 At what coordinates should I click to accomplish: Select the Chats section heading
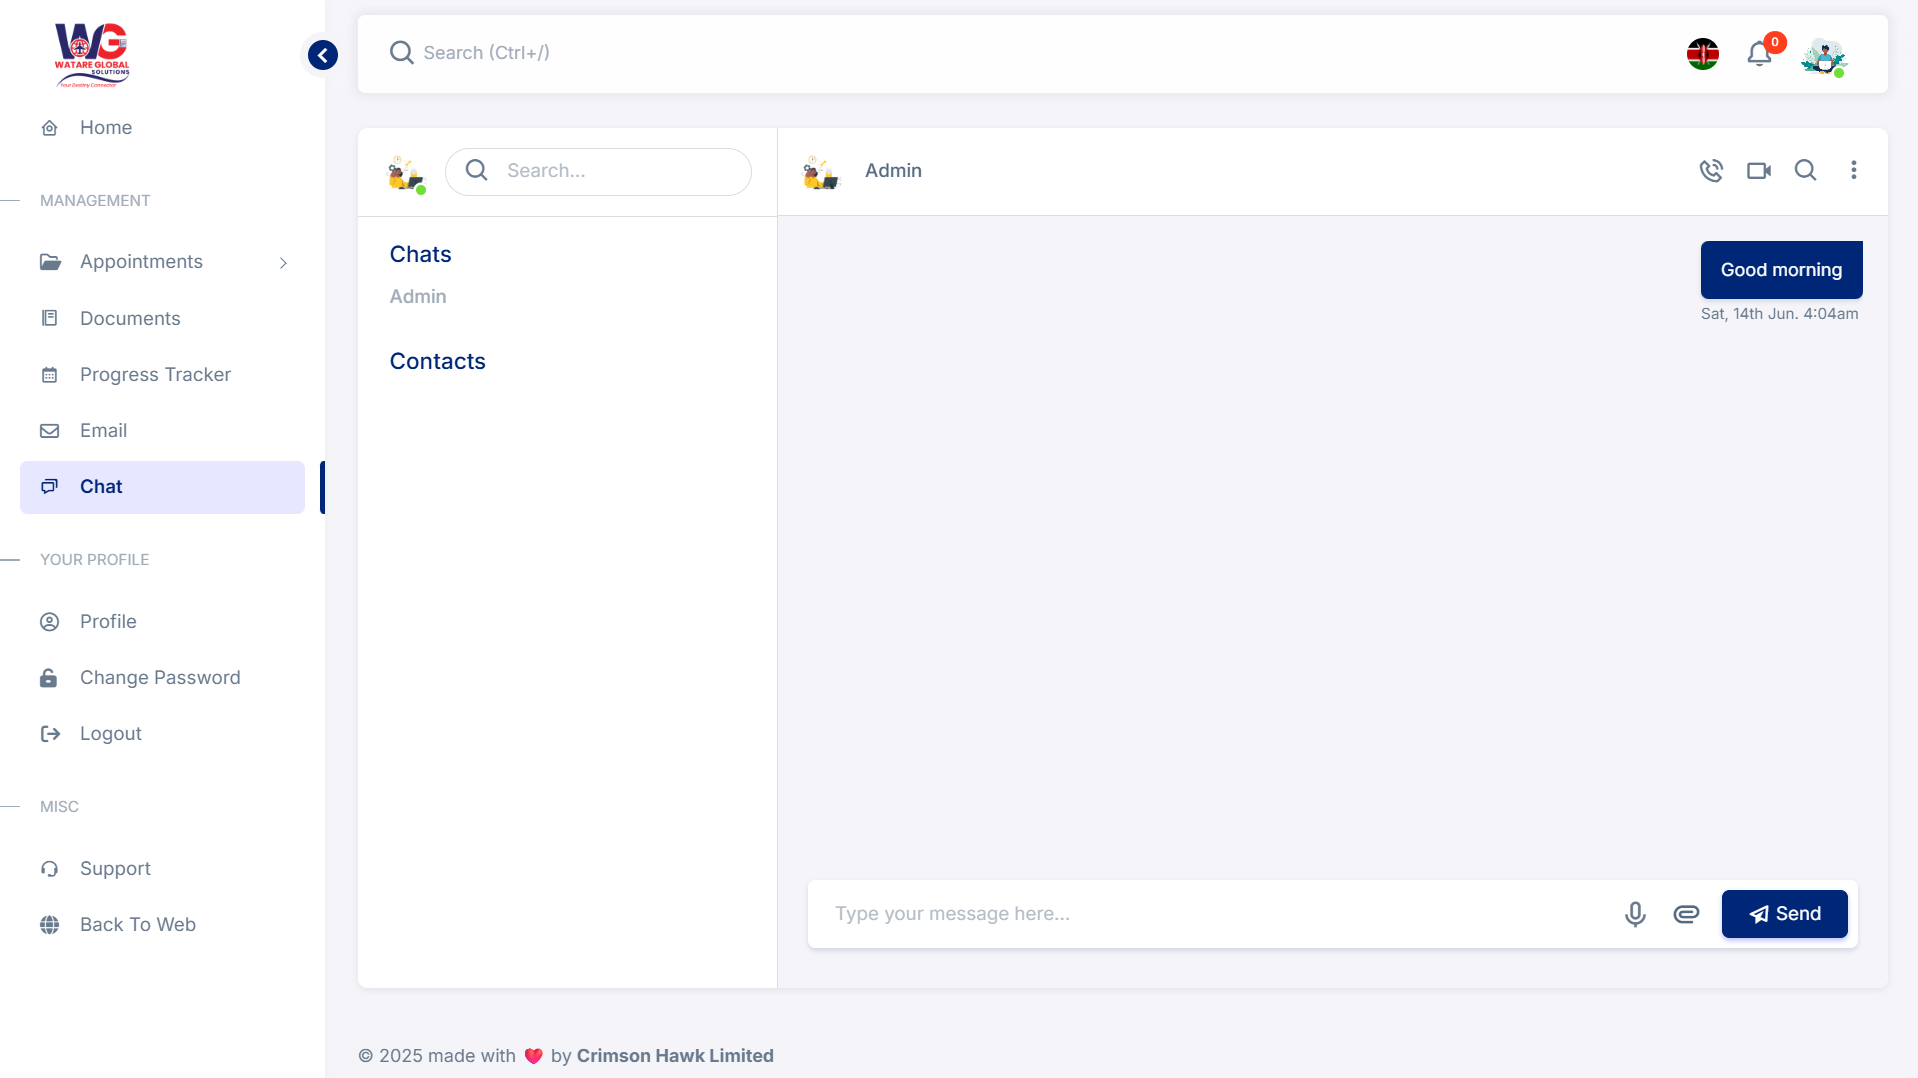[420, 254]
